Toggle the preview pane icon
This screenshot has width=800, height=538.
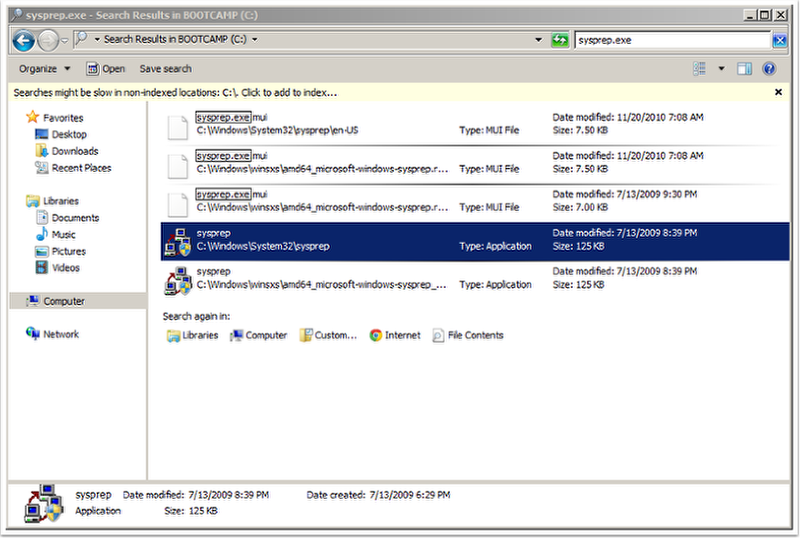point(744,69)
